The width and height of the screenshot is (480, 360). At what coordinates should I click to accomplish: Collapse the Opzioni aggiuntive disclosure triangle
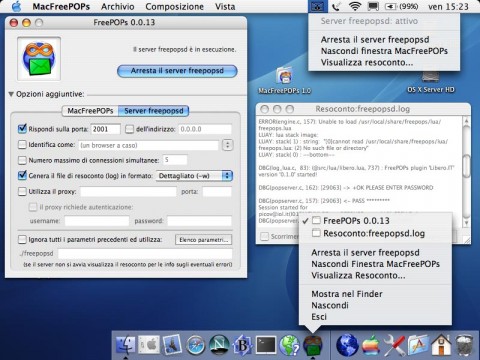click(x=11, y=94)
